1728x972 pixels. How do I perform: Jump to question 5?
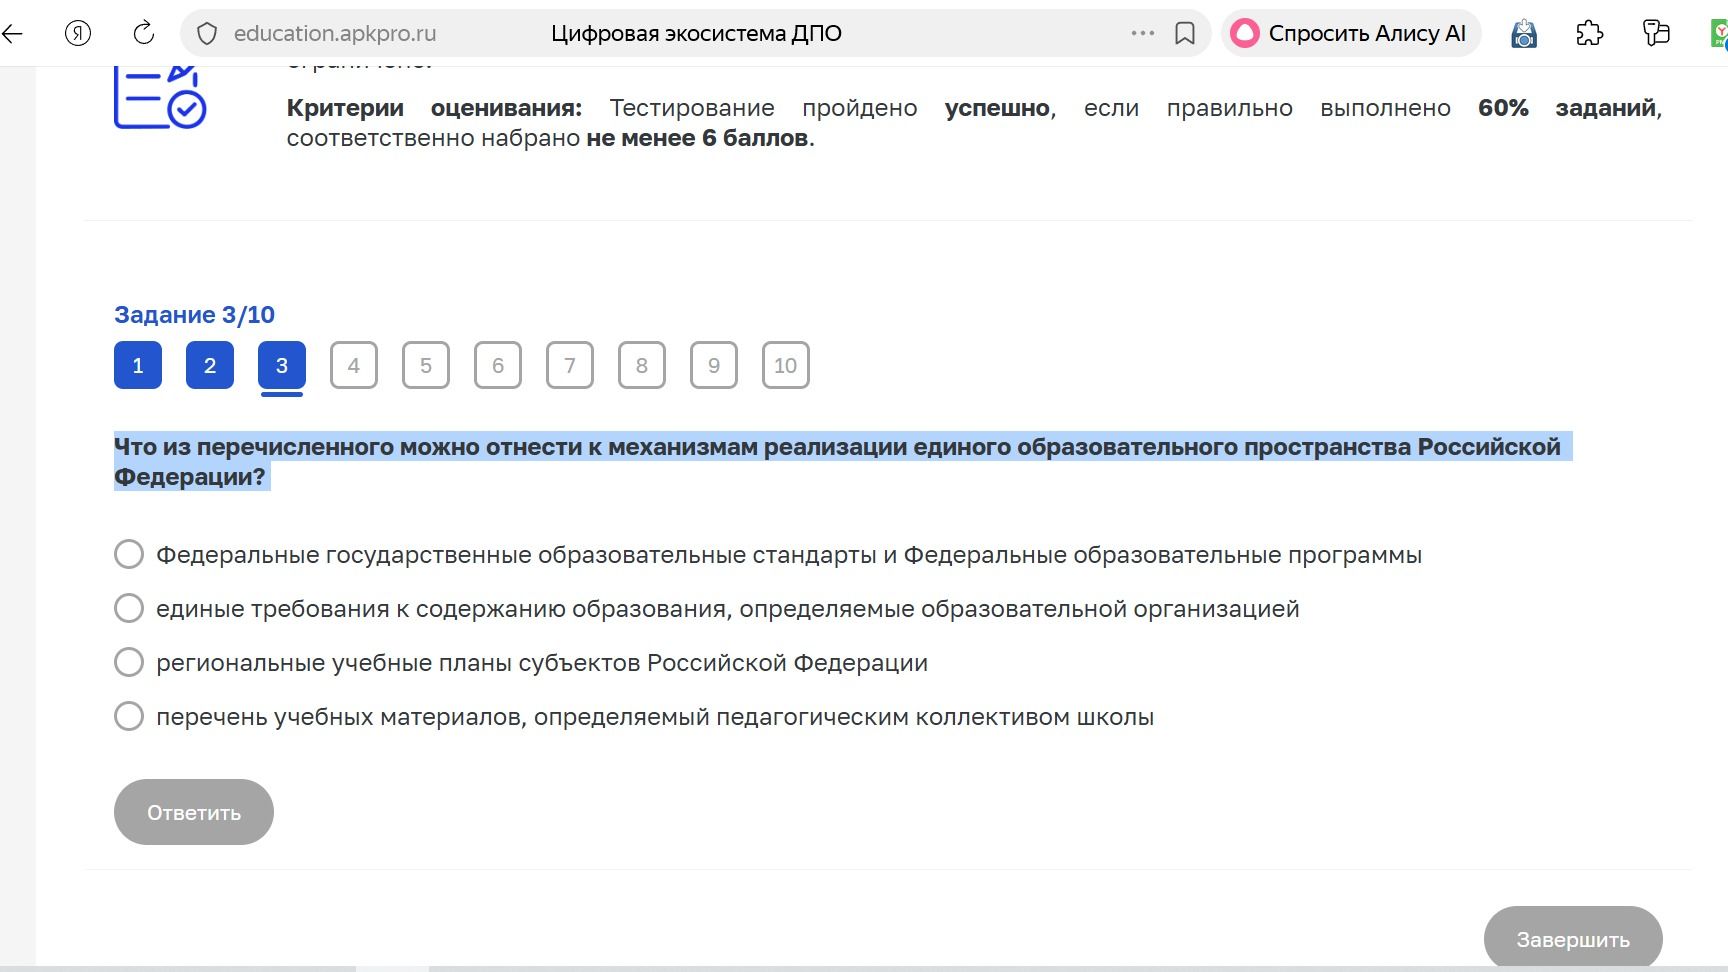426,365
